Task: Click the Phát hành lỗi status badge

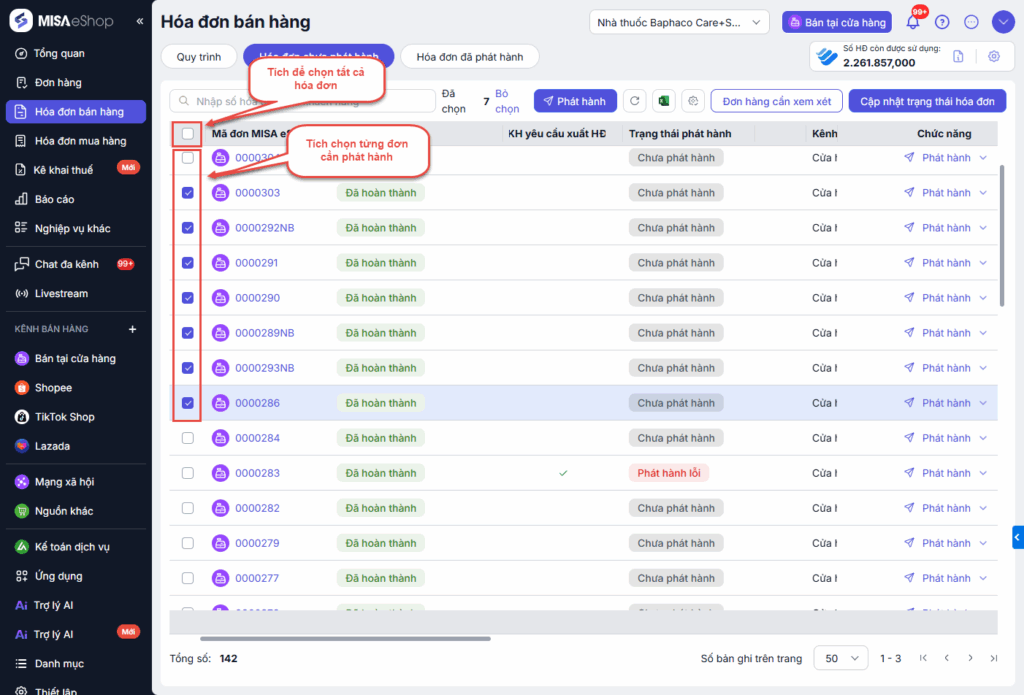Action: point(669,473)
